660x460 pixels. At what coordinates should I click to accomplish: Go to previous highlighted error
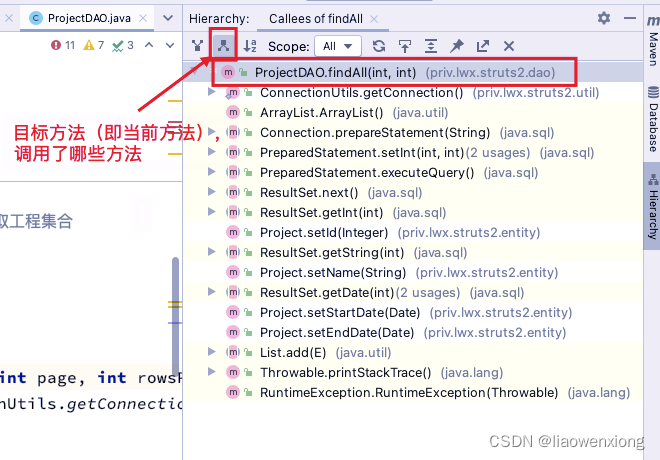coord(149,45)
